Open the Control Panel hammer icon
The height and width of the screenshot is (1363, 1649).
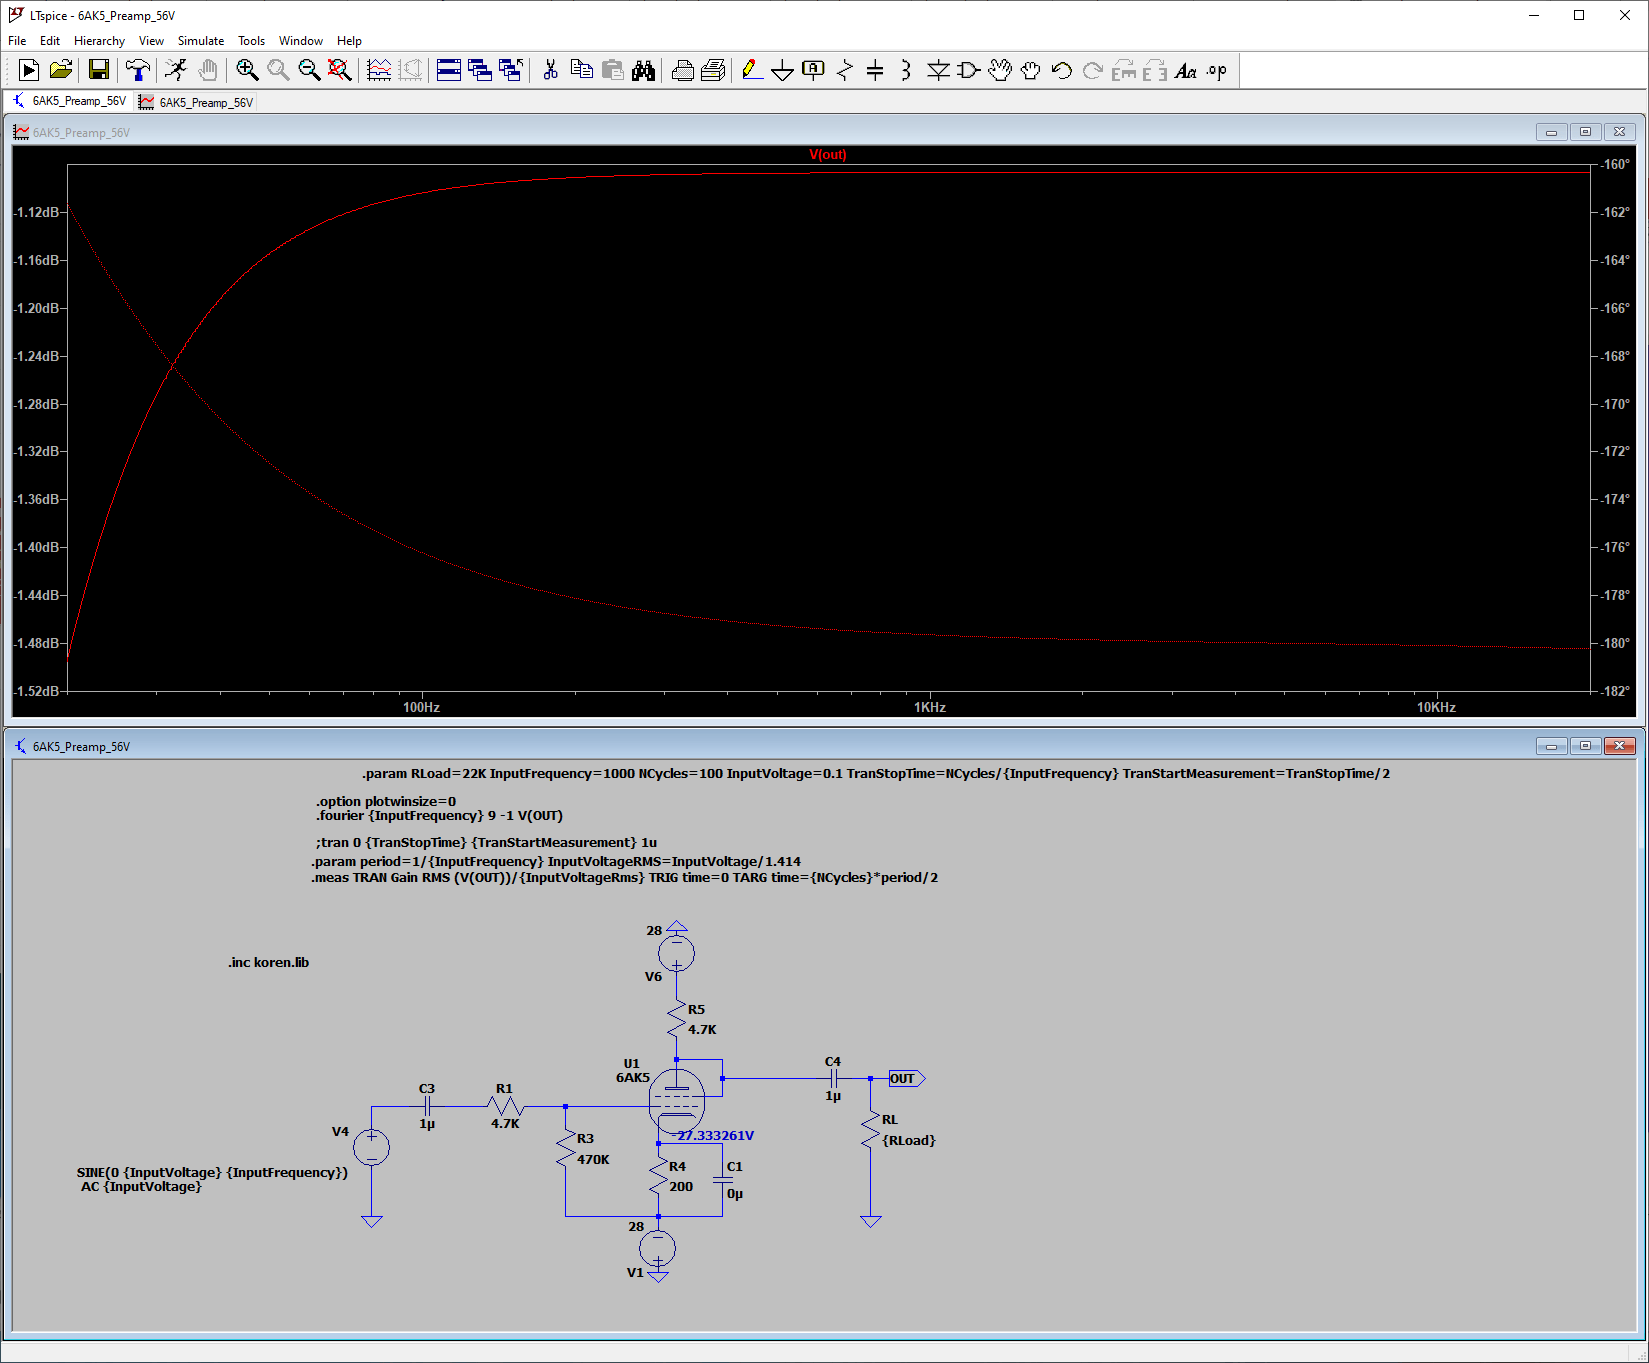coord(137,70)
